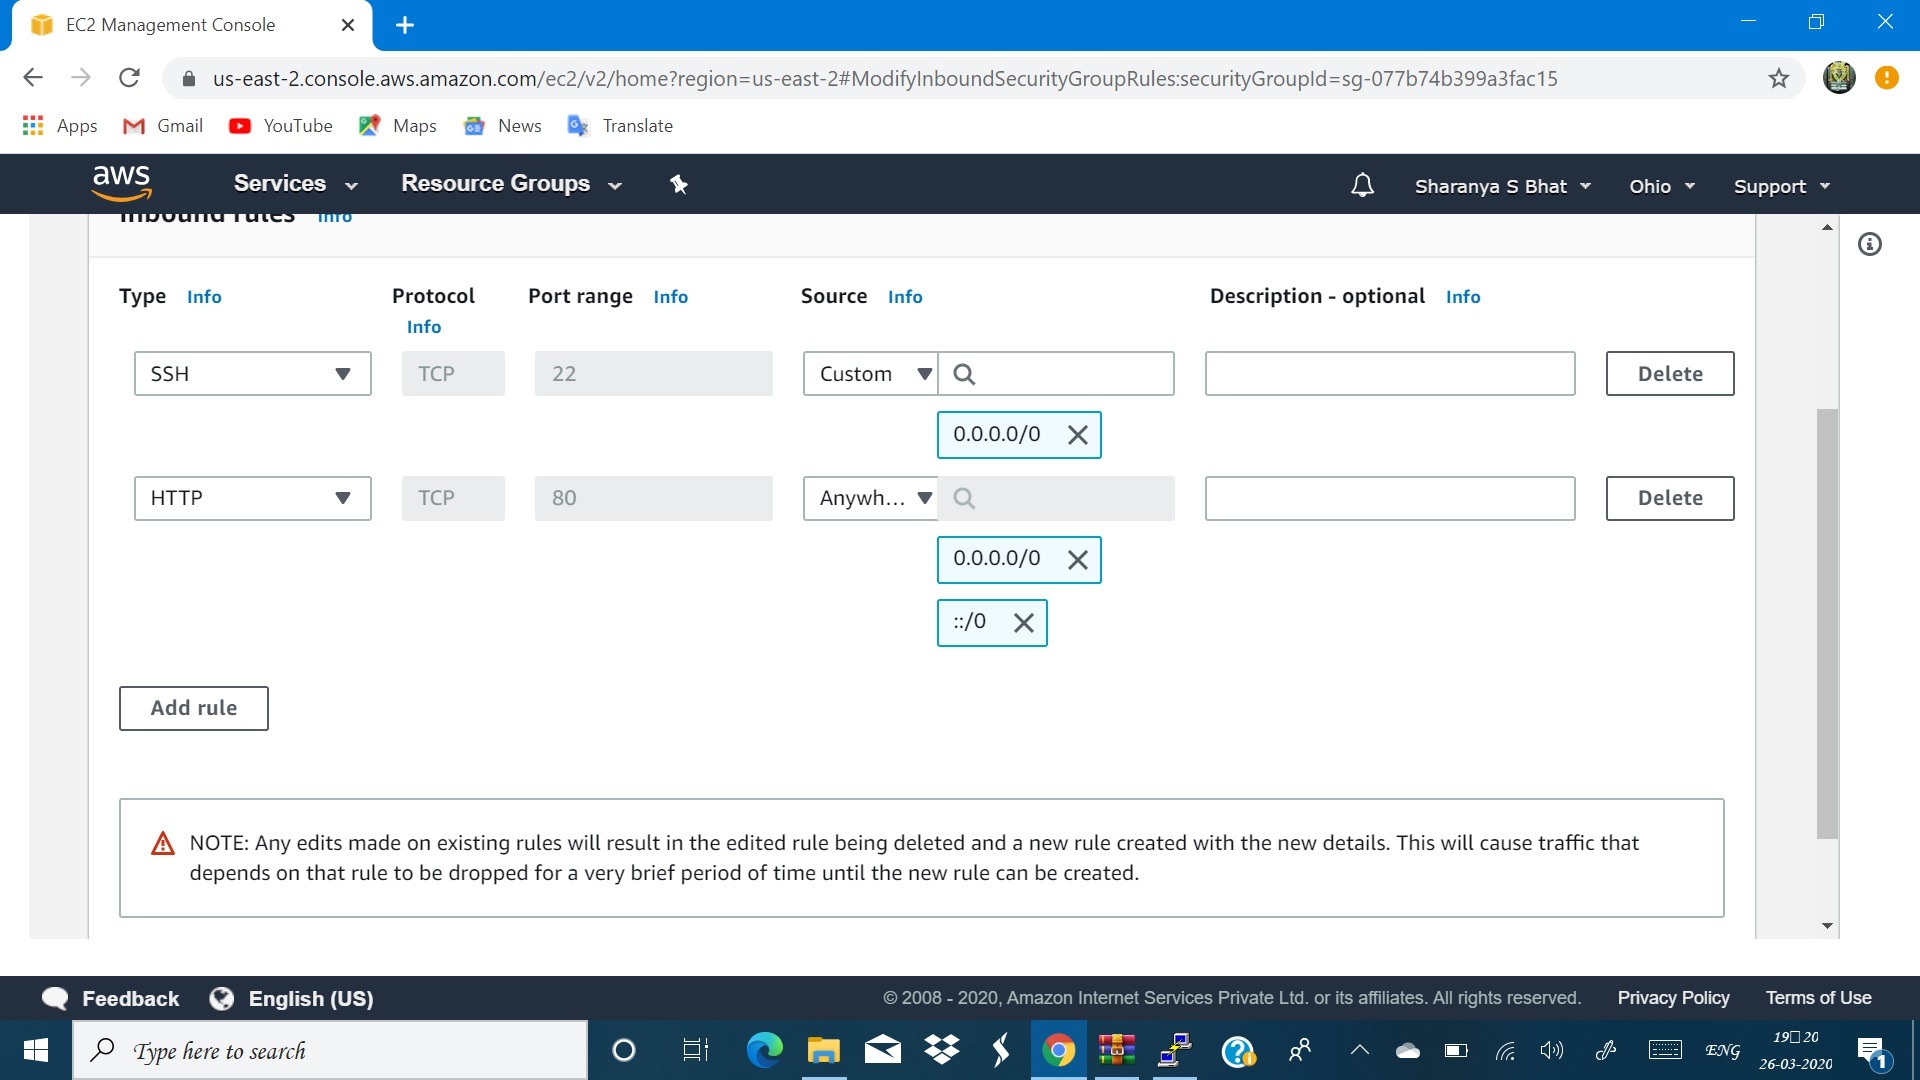Open the Apps bookmark shortcut
The height and width of the screenshot is (1080, 1920).
(60, 126)
